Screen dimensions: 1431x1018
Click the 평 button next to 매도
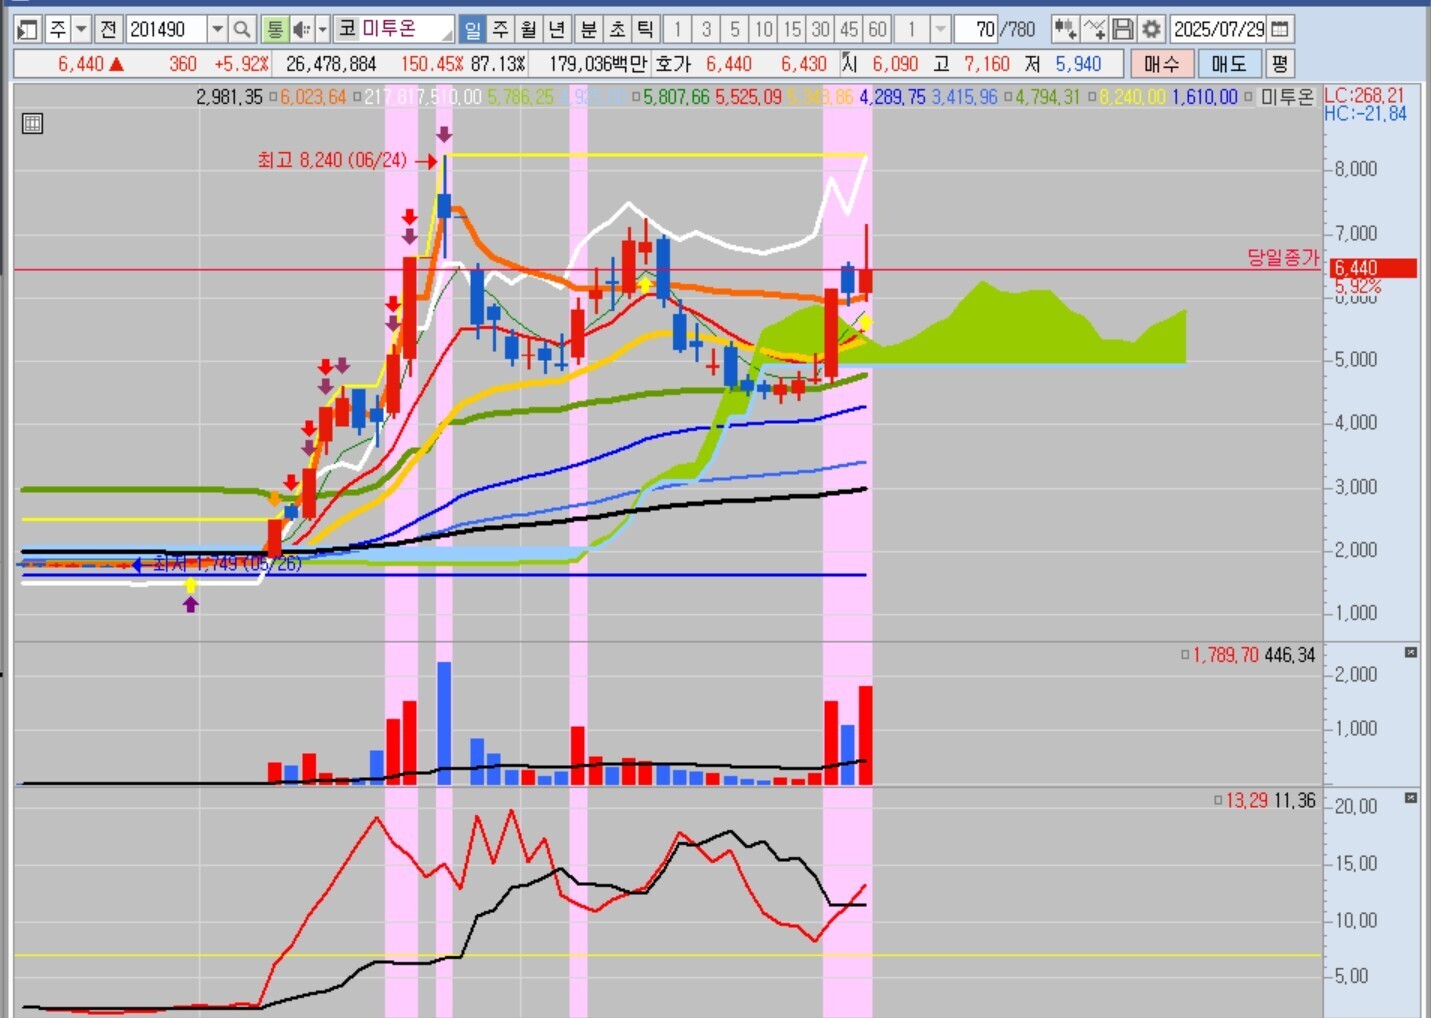1280,64
